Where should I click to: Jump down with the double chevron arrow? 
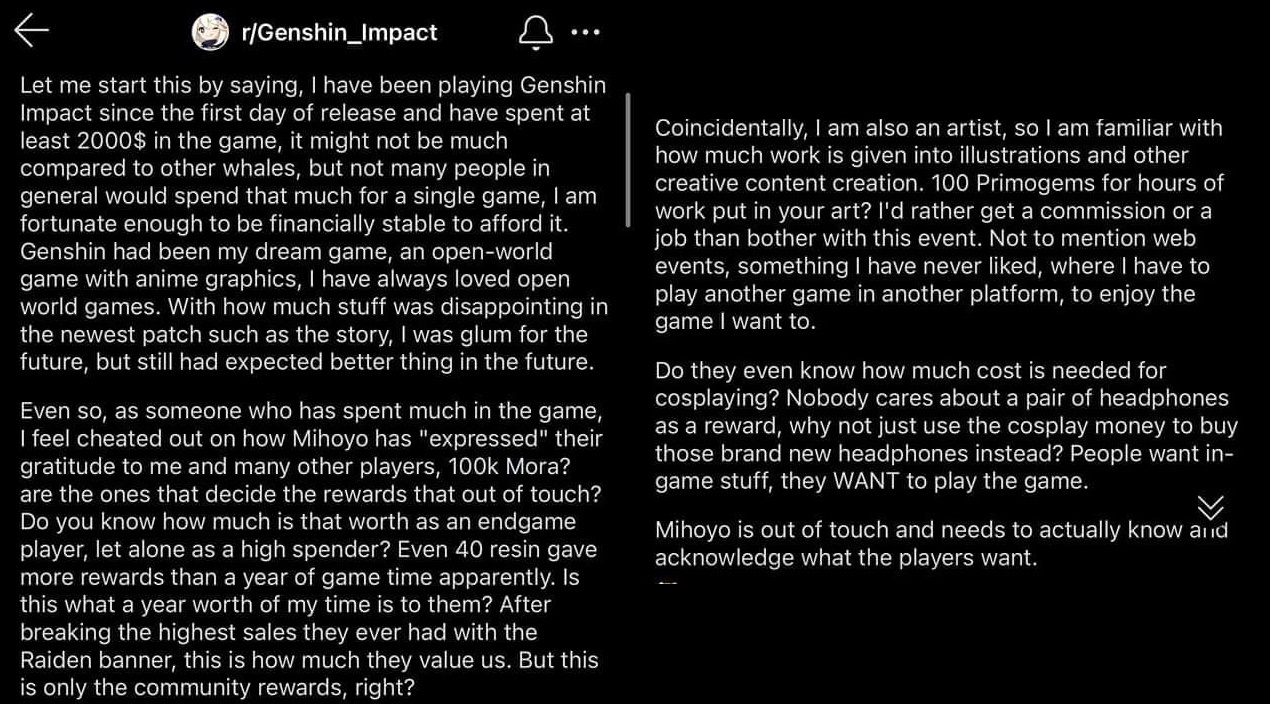pyautogui.click(x=1210, y=507)
